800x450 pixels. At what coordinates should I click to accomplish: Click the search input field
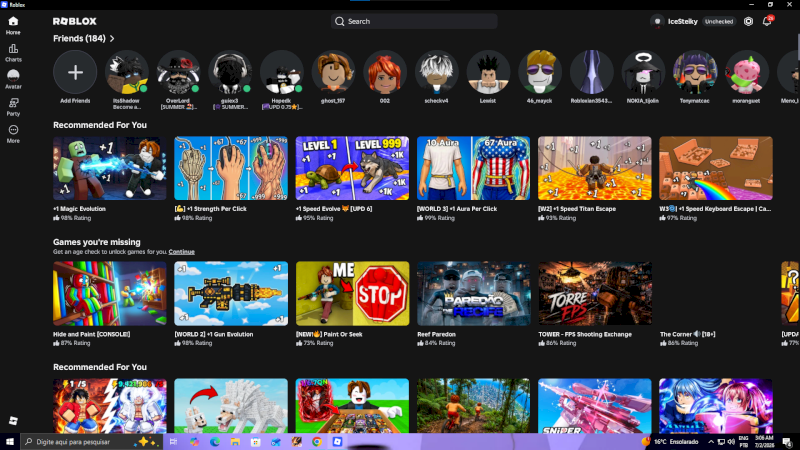[414, 21]
